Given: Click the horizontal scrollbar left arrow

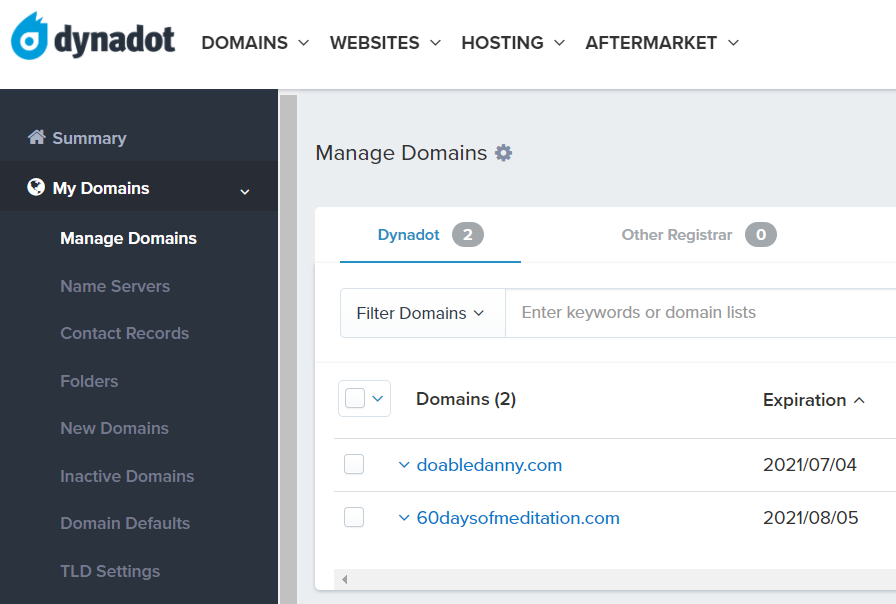Looking at the screenshot, I should pyautogui.click(x=344, y=579).
